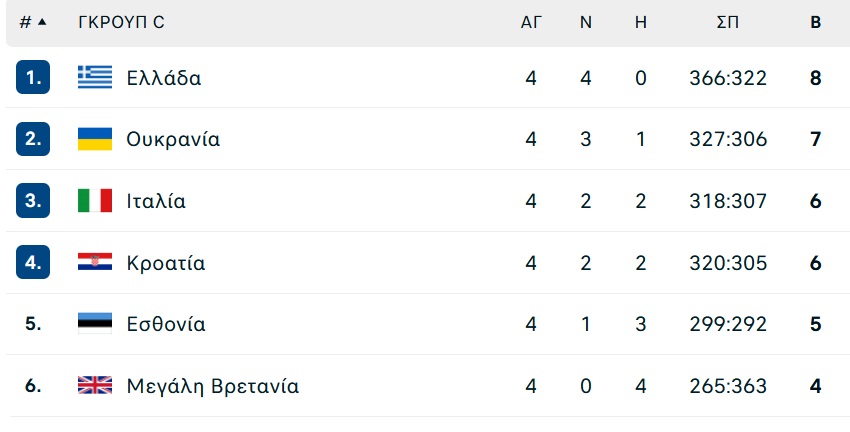Open the Ελλάδα team link
This screenshot has height=432, width=850.
click(164, 78)
